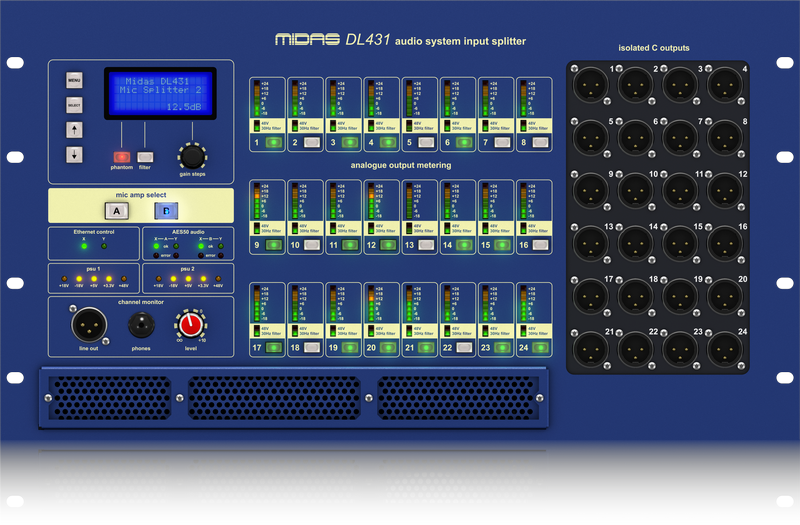Click isolated C output XLR connector 15
This screenshot has width=800, height=525.
tap(680, 243)
